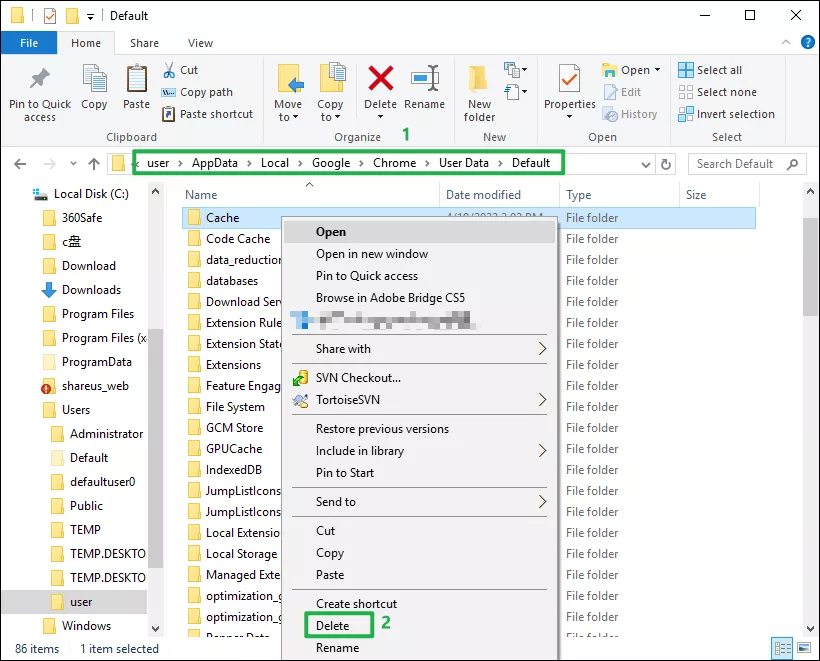Open the Copy to ribbon command

coord(331,94)
